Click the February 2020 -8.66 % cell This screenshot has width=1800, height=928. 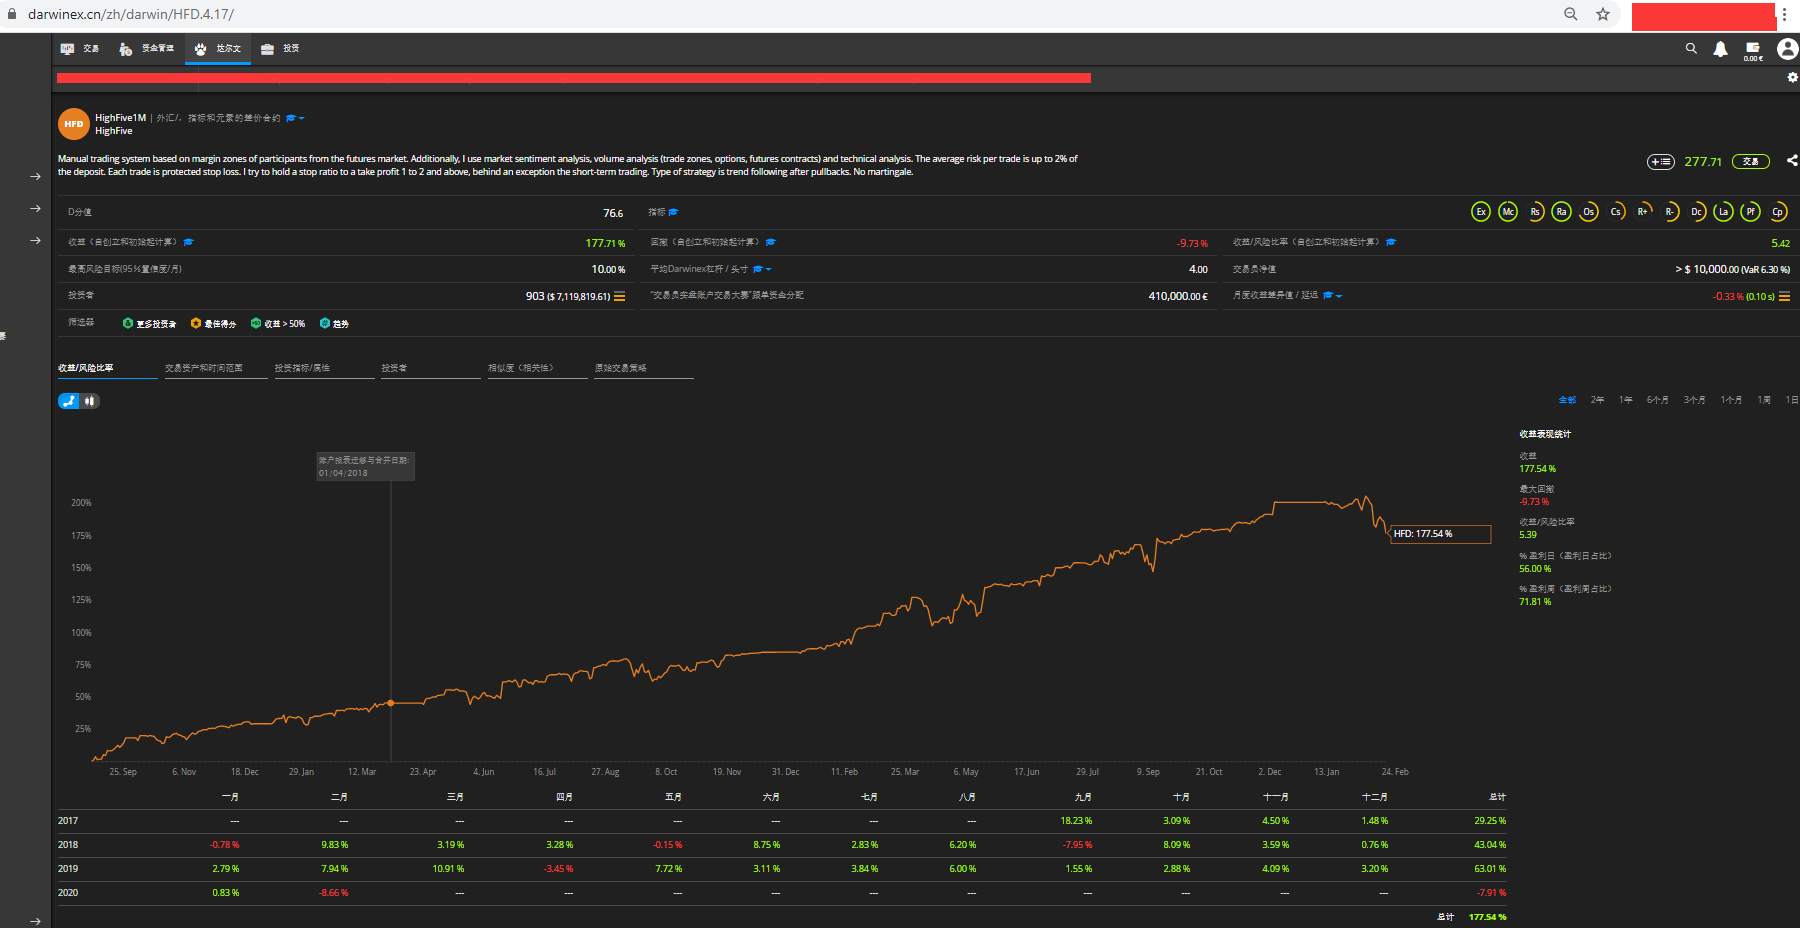(334, 893)
